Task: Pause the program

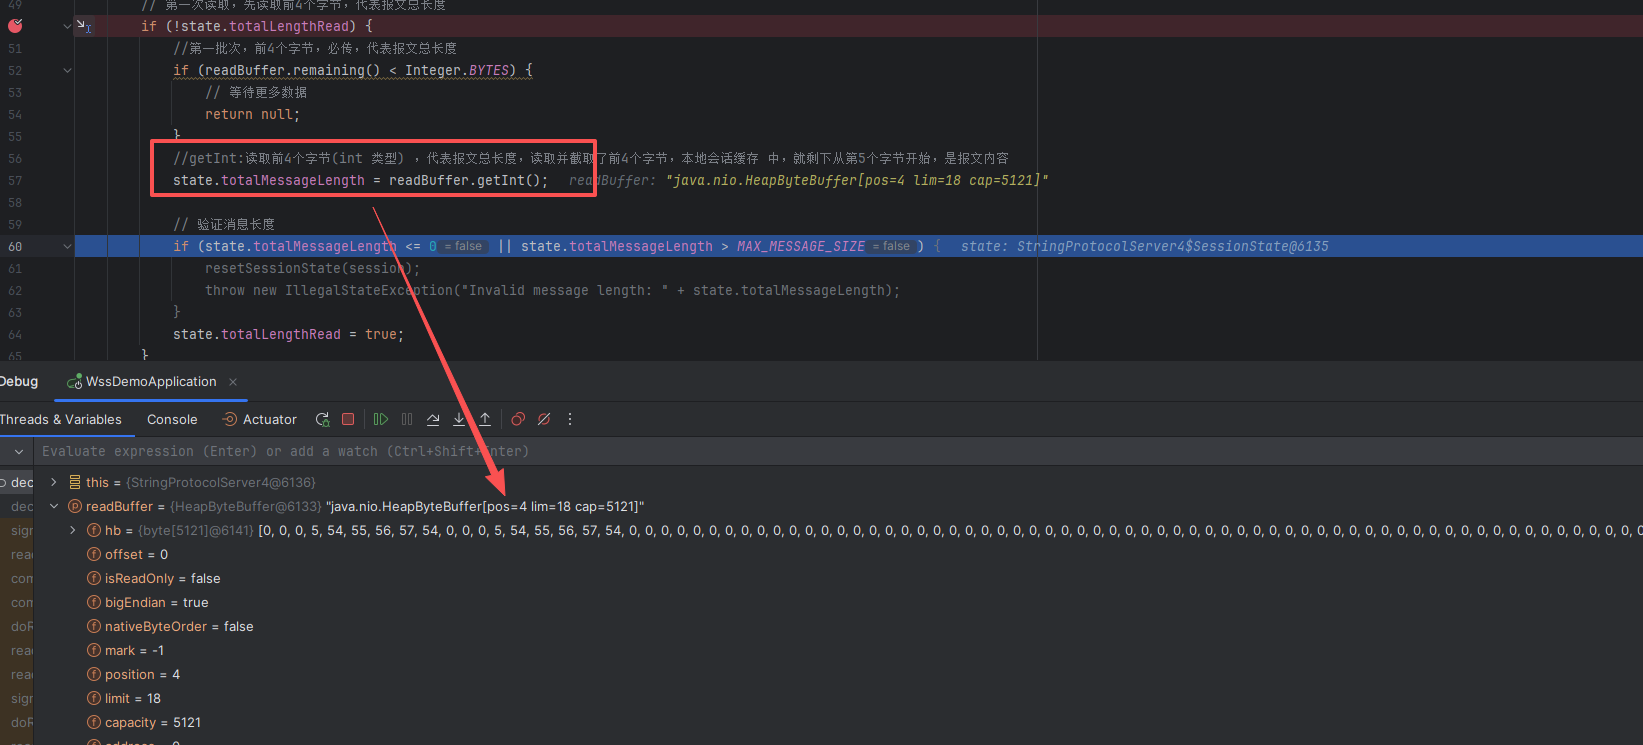Action: 407,420
